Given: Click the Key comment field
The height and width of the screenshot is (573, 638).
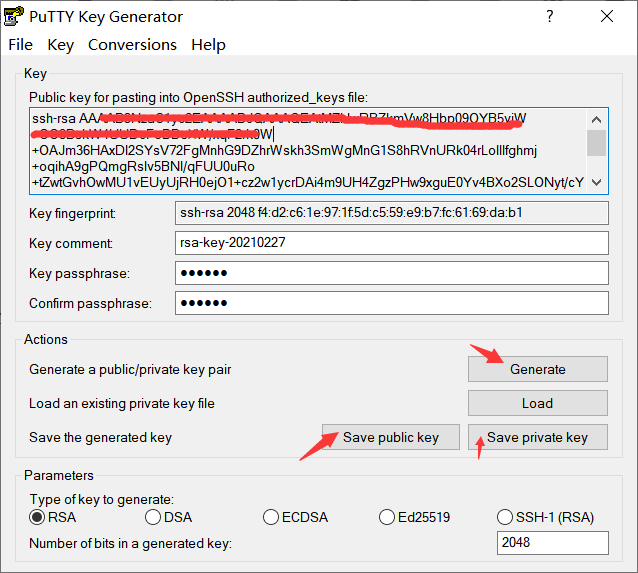Looking at the screenshot, I should pyautogui.click(x=392, y=243).
